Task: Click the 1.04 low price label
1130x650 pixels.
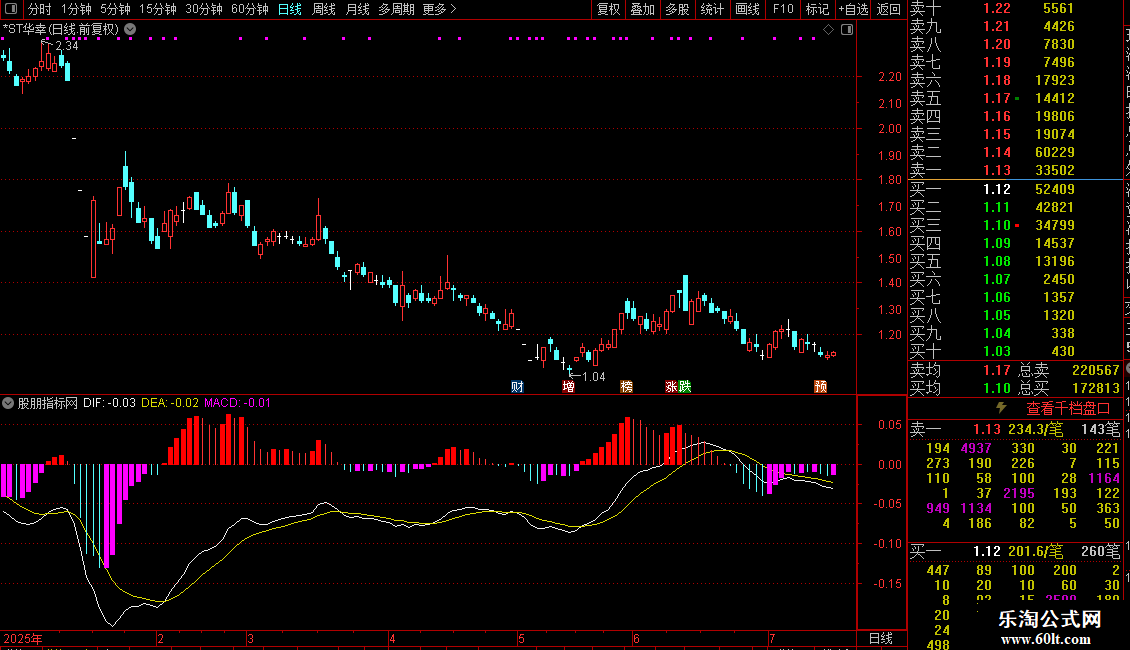Action: pyautogui.click(x=594, y=377)
